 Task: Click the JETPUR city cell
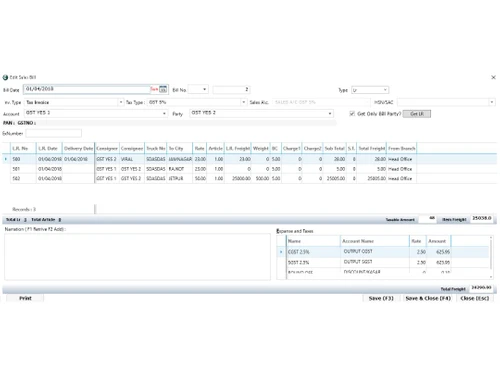tap(180, 179)
